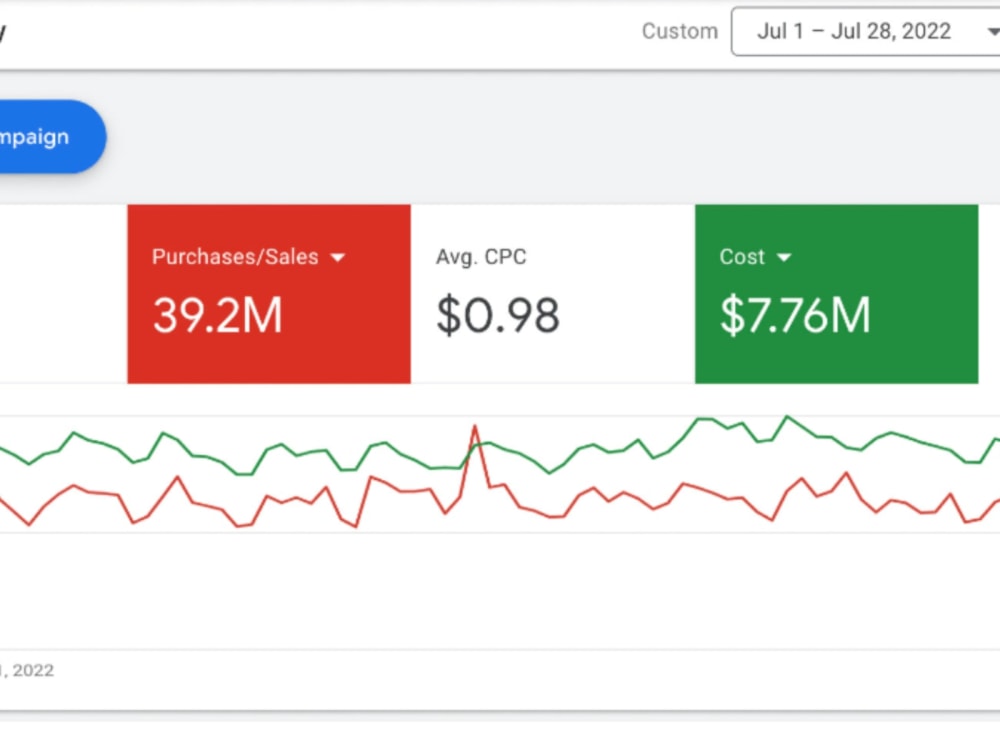This screenshot has width=1000, height=750.
Task: Click the $7.76M cost value
Action: click(795, 315)
